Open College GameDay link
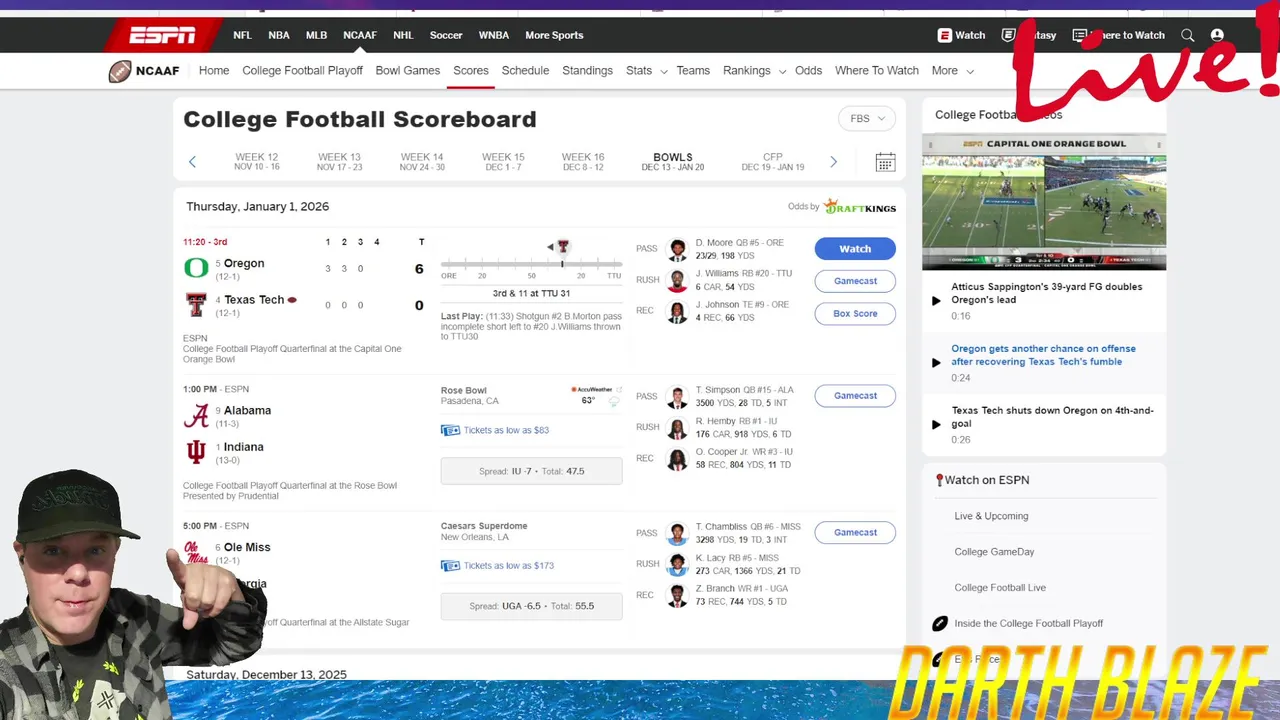This screenshot has width=1280, height=720. click(994, 552)
